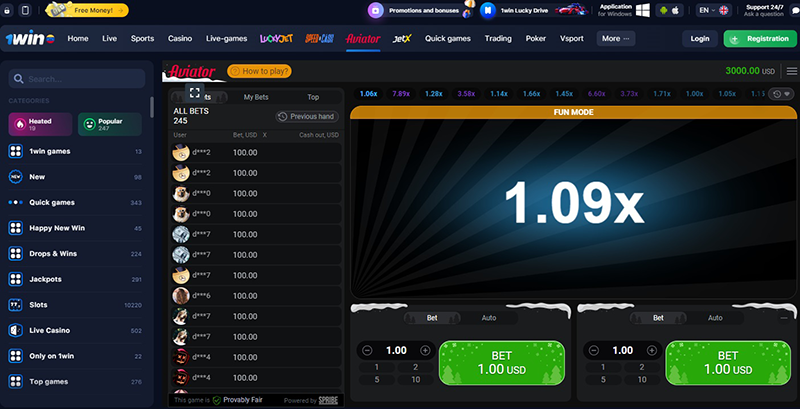
Task: Place the right BET 1.00 USD
Action: (728, 363)
